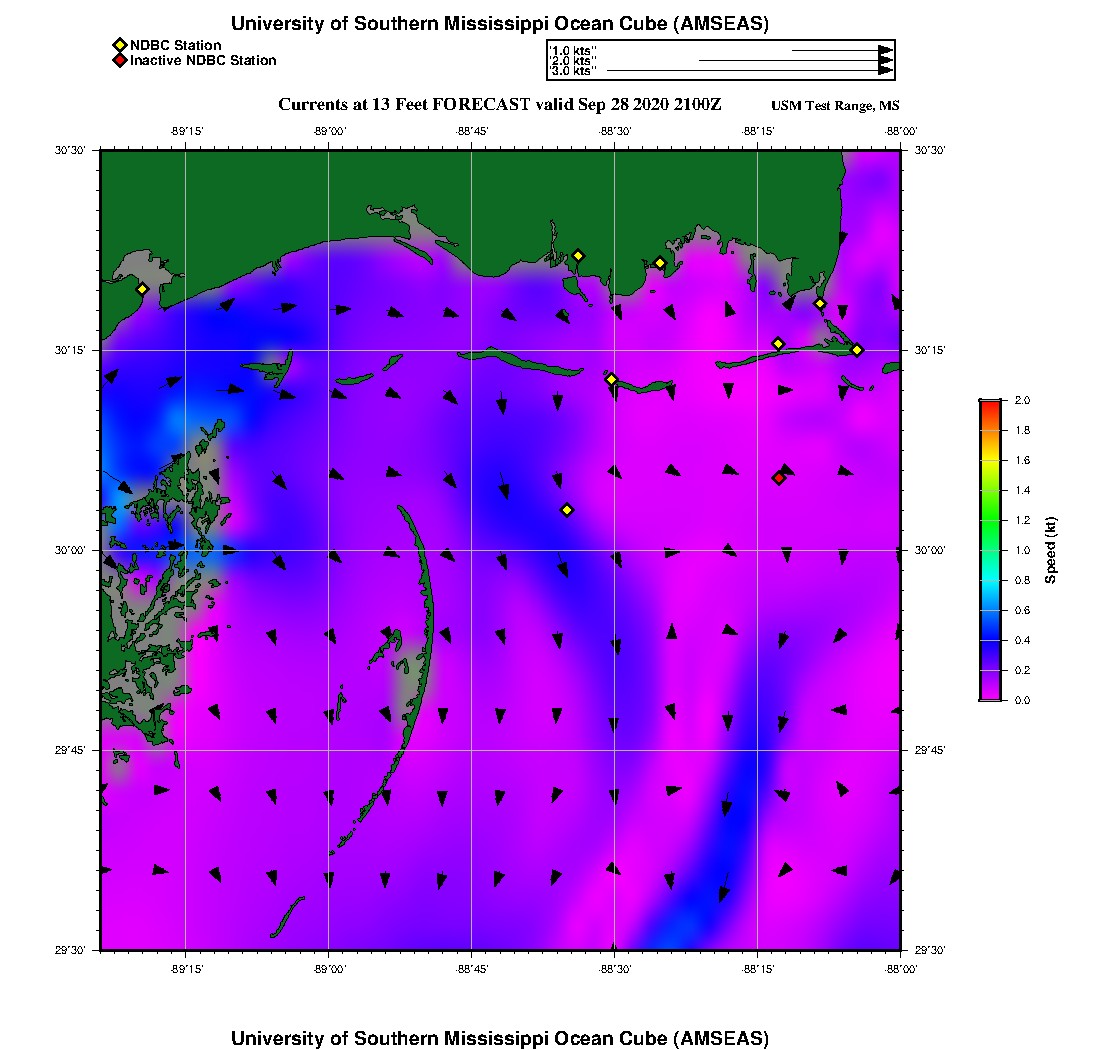The image size is (1100, 1050).
Task: Click the yellow station marker directly north of the red marker
Action: (778, 344)
